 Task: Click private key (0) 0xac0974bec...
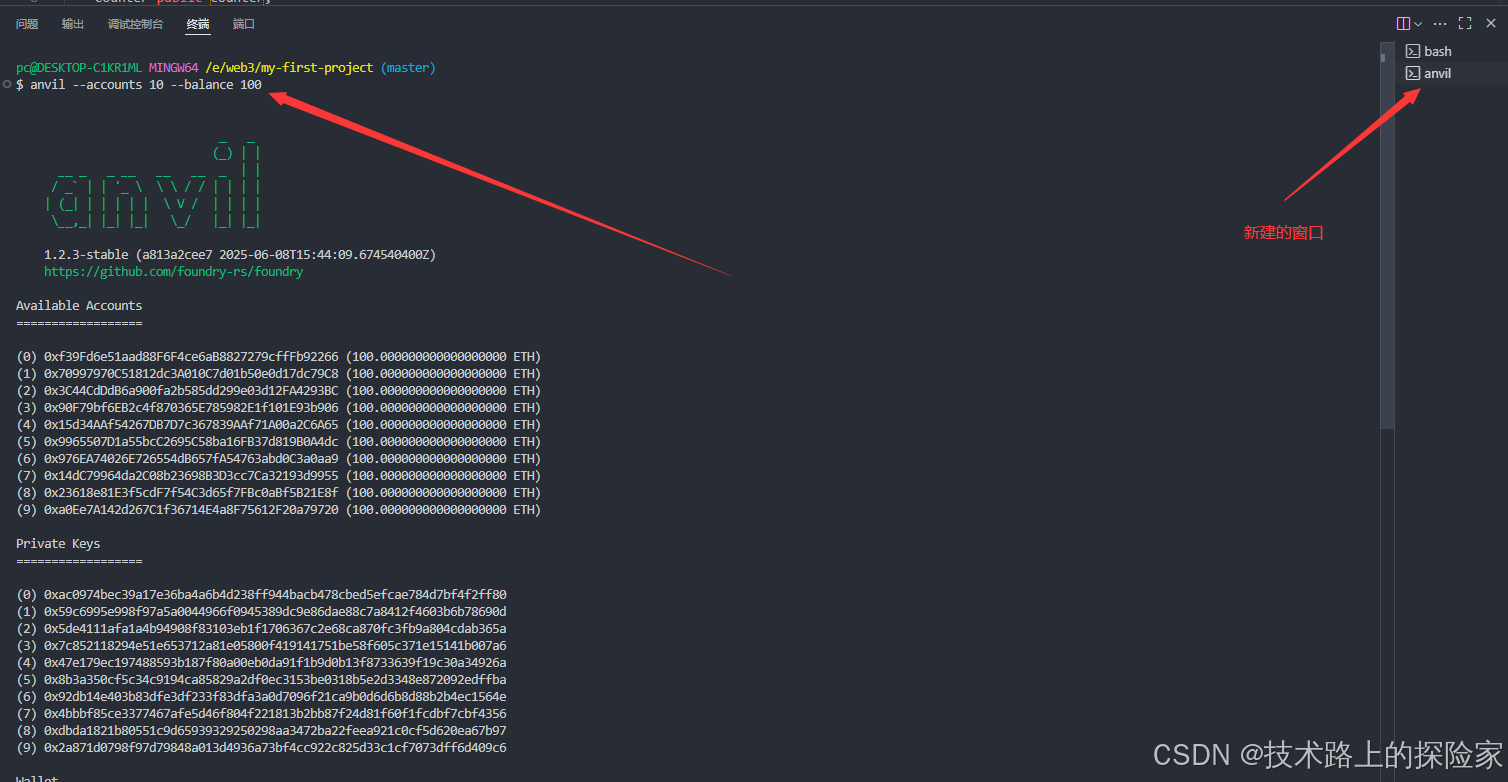point(275,595)
